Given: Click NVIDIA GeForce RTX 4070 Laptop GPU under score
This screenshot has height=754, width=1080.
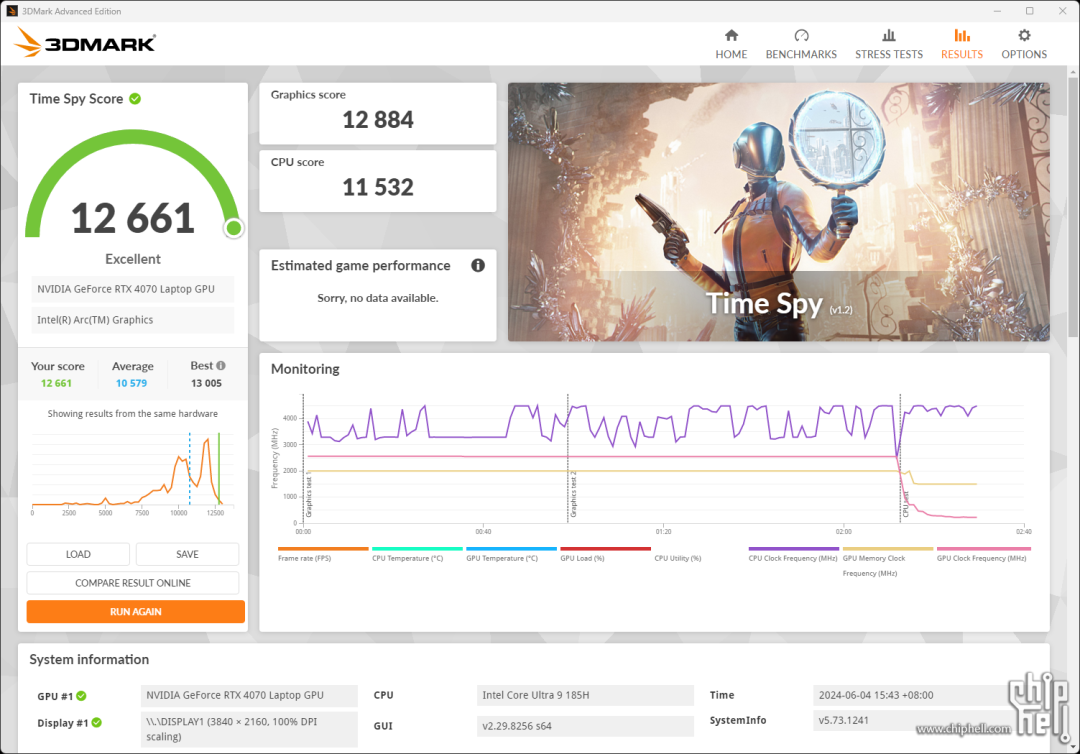Looking at the screenshot, I should (132, 289).
